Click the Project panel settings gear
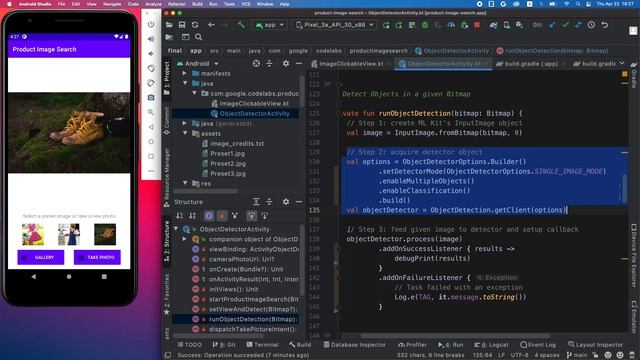The width and height of the screenshot is (640, 360). point(286,63)
